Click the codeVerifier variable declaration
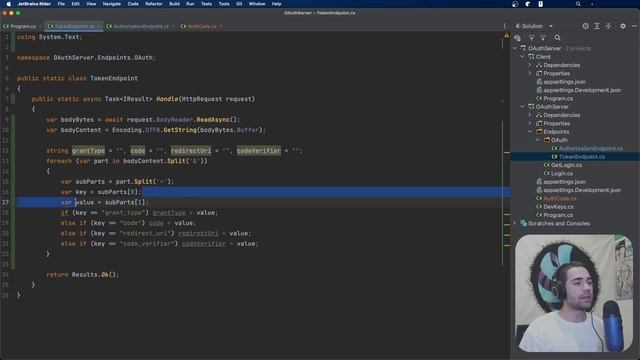This screenshot has height=360, width=640. tap(259, 151)
